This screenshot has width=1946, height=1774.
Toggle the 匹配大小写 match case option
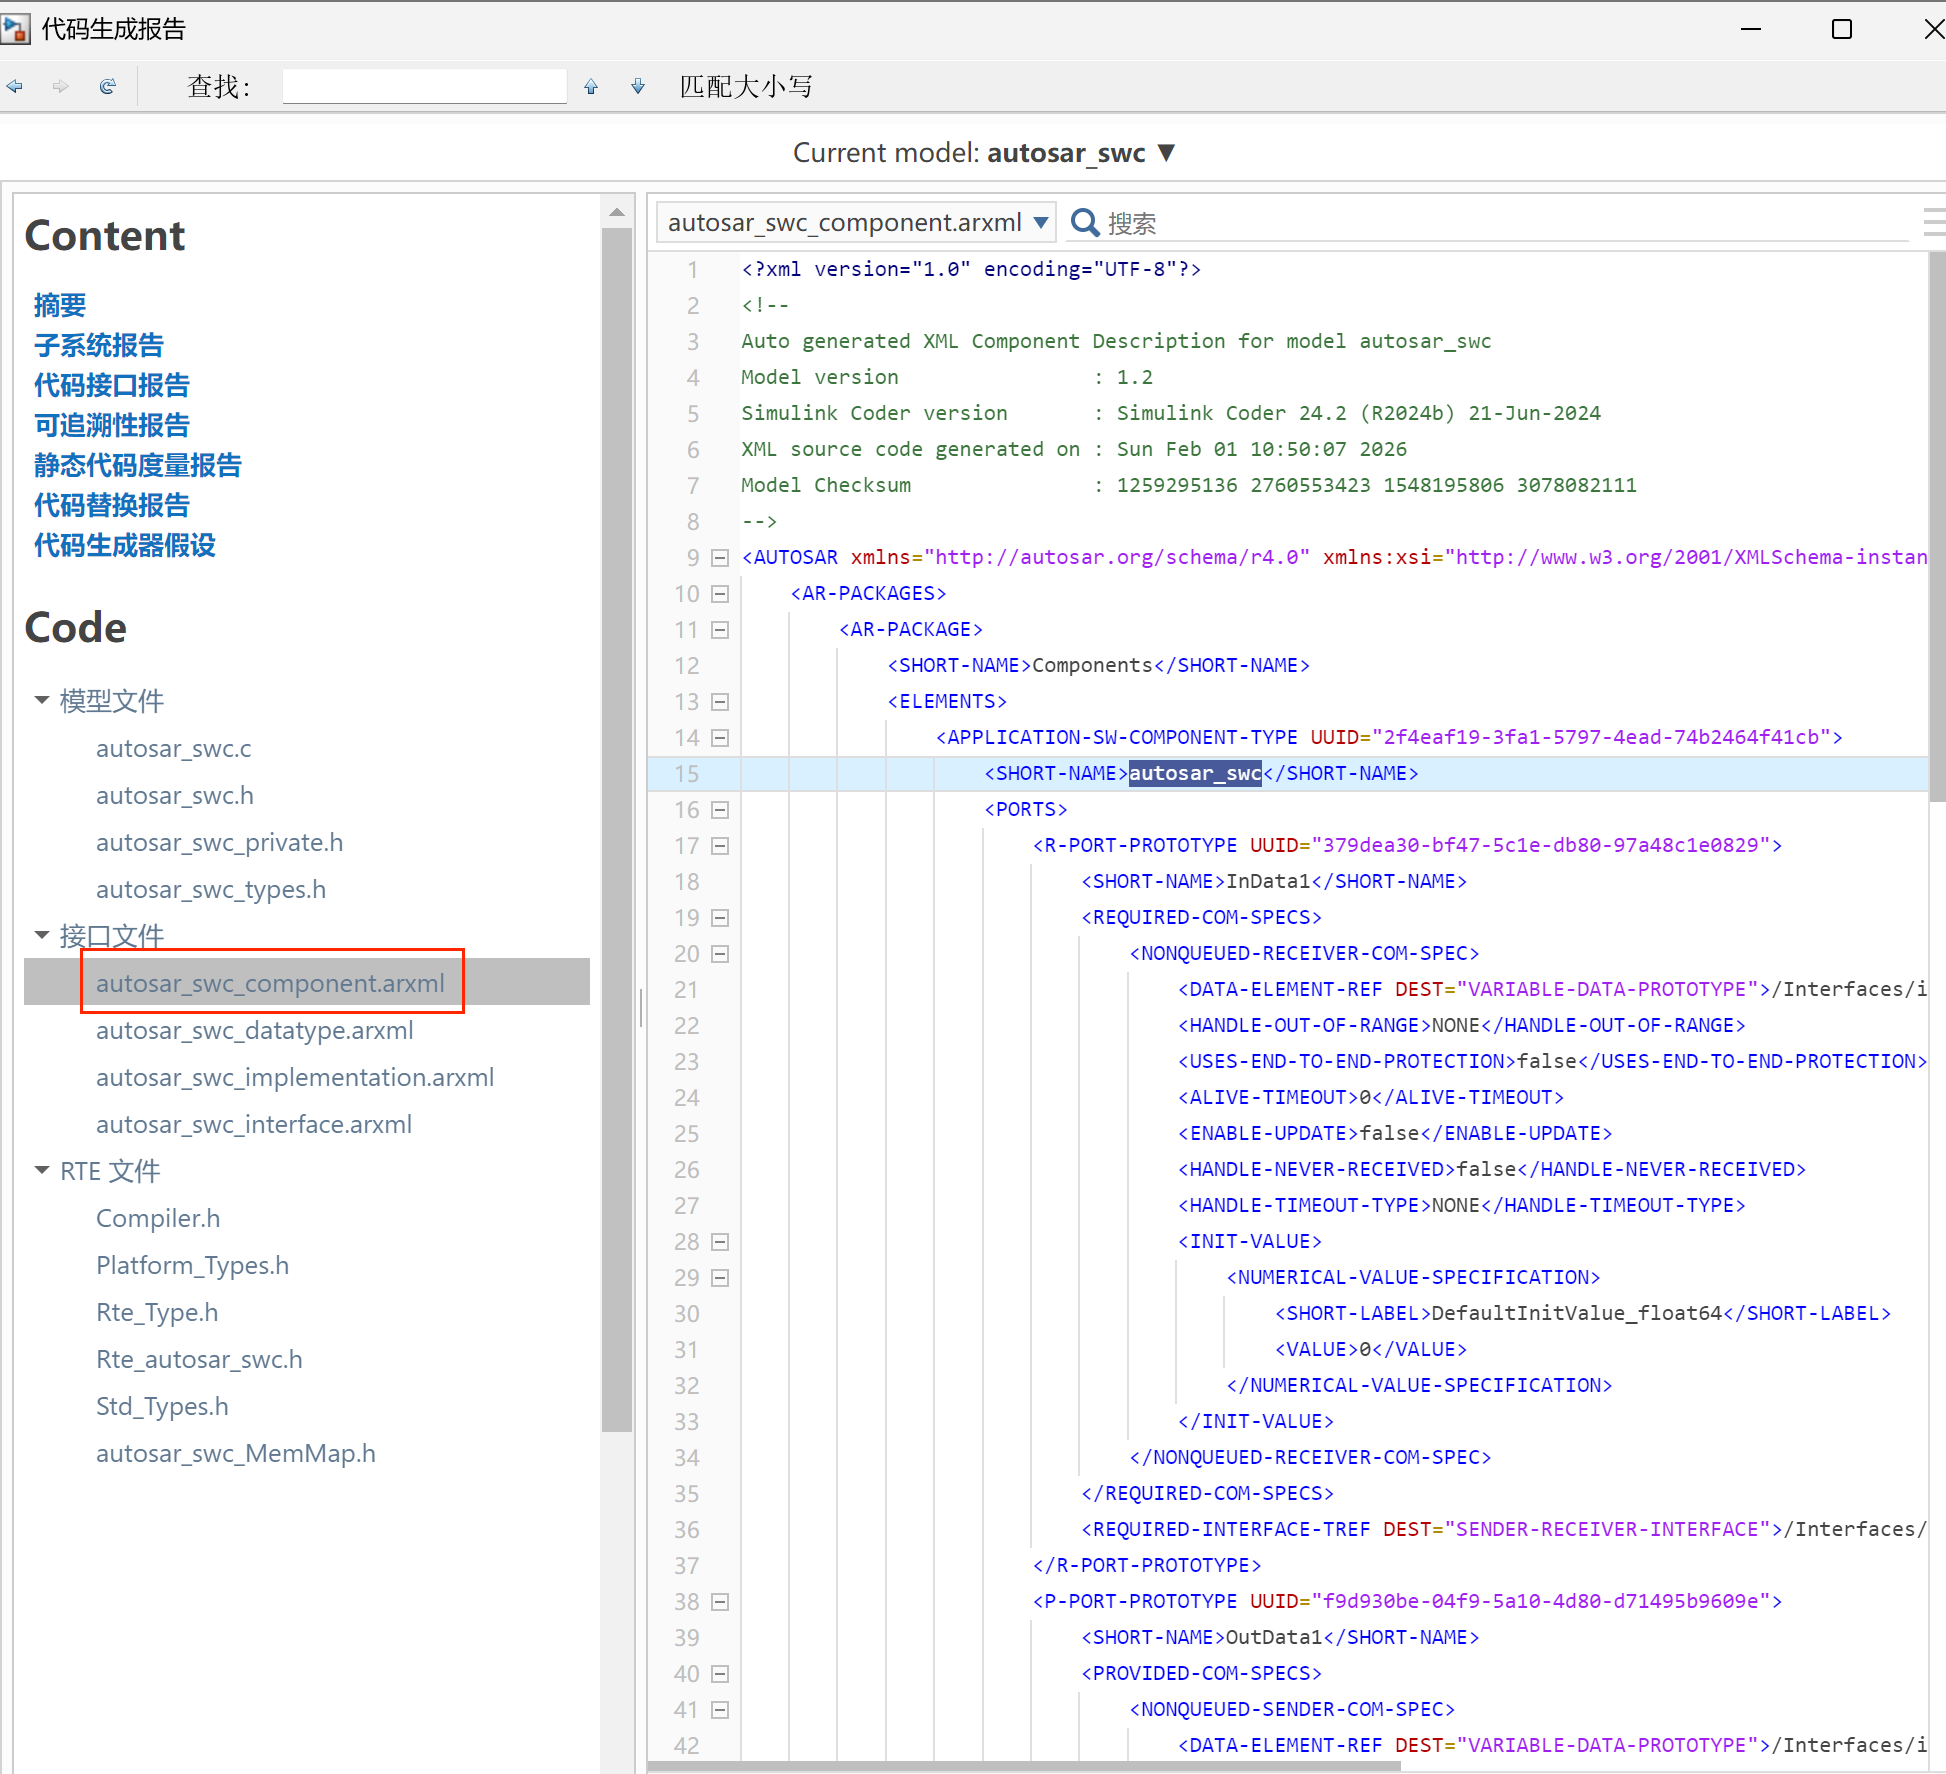746,87
